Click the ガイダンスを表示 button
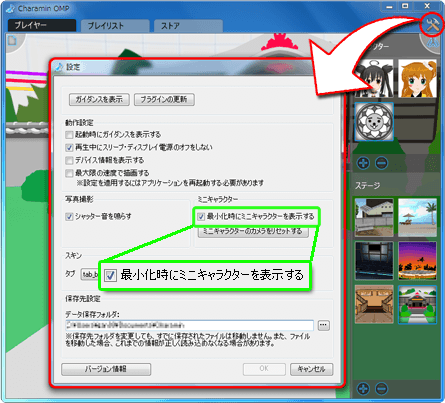The height and width of the screenshot is (403, 445). pos(99,99)
